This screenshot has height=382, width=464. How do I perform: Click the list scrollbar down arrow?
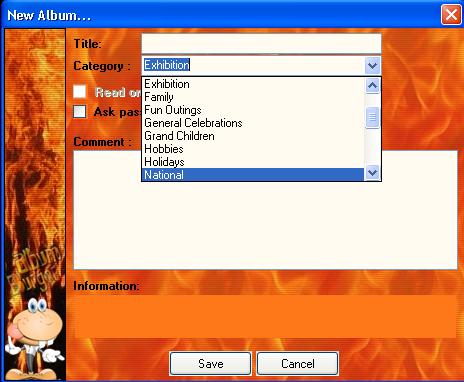(x=372, y=173)
